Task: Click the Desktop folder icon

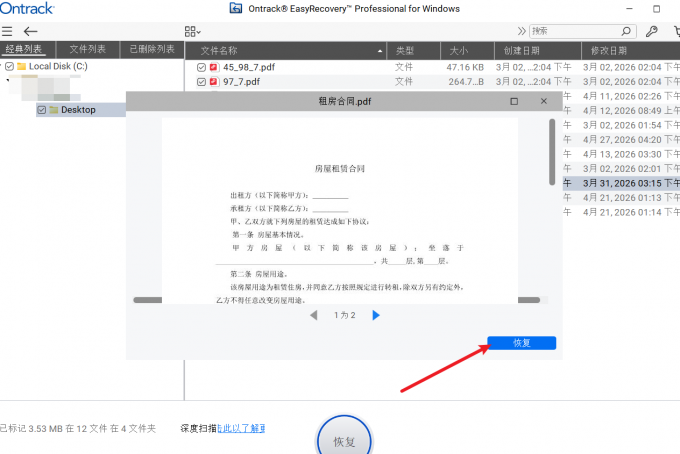Action: [x=54, y=110]
